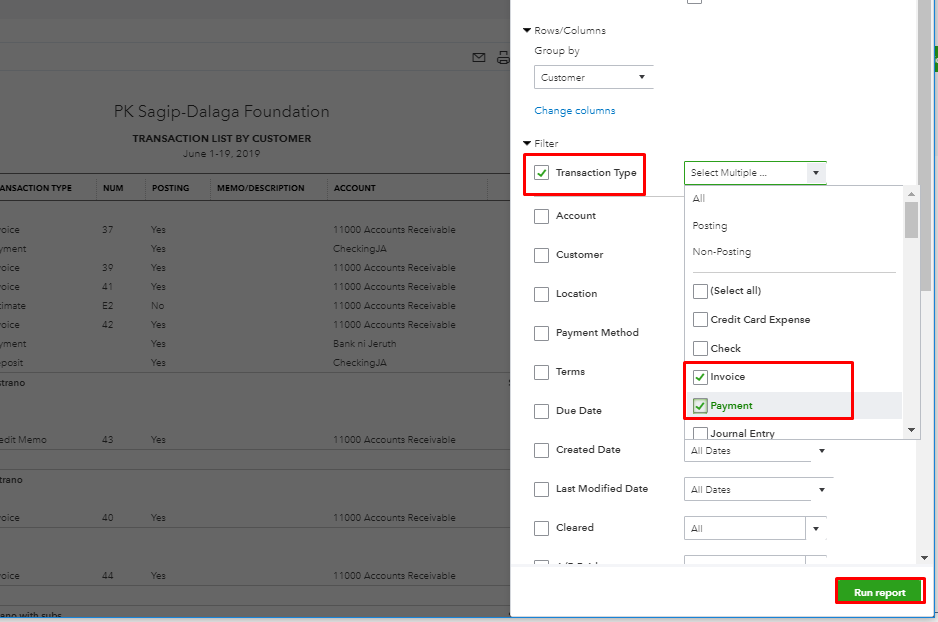This screenshot has width=938, height=622.
Task: Toggle the (Select all) checkbox
Action: tap(700, 291)
